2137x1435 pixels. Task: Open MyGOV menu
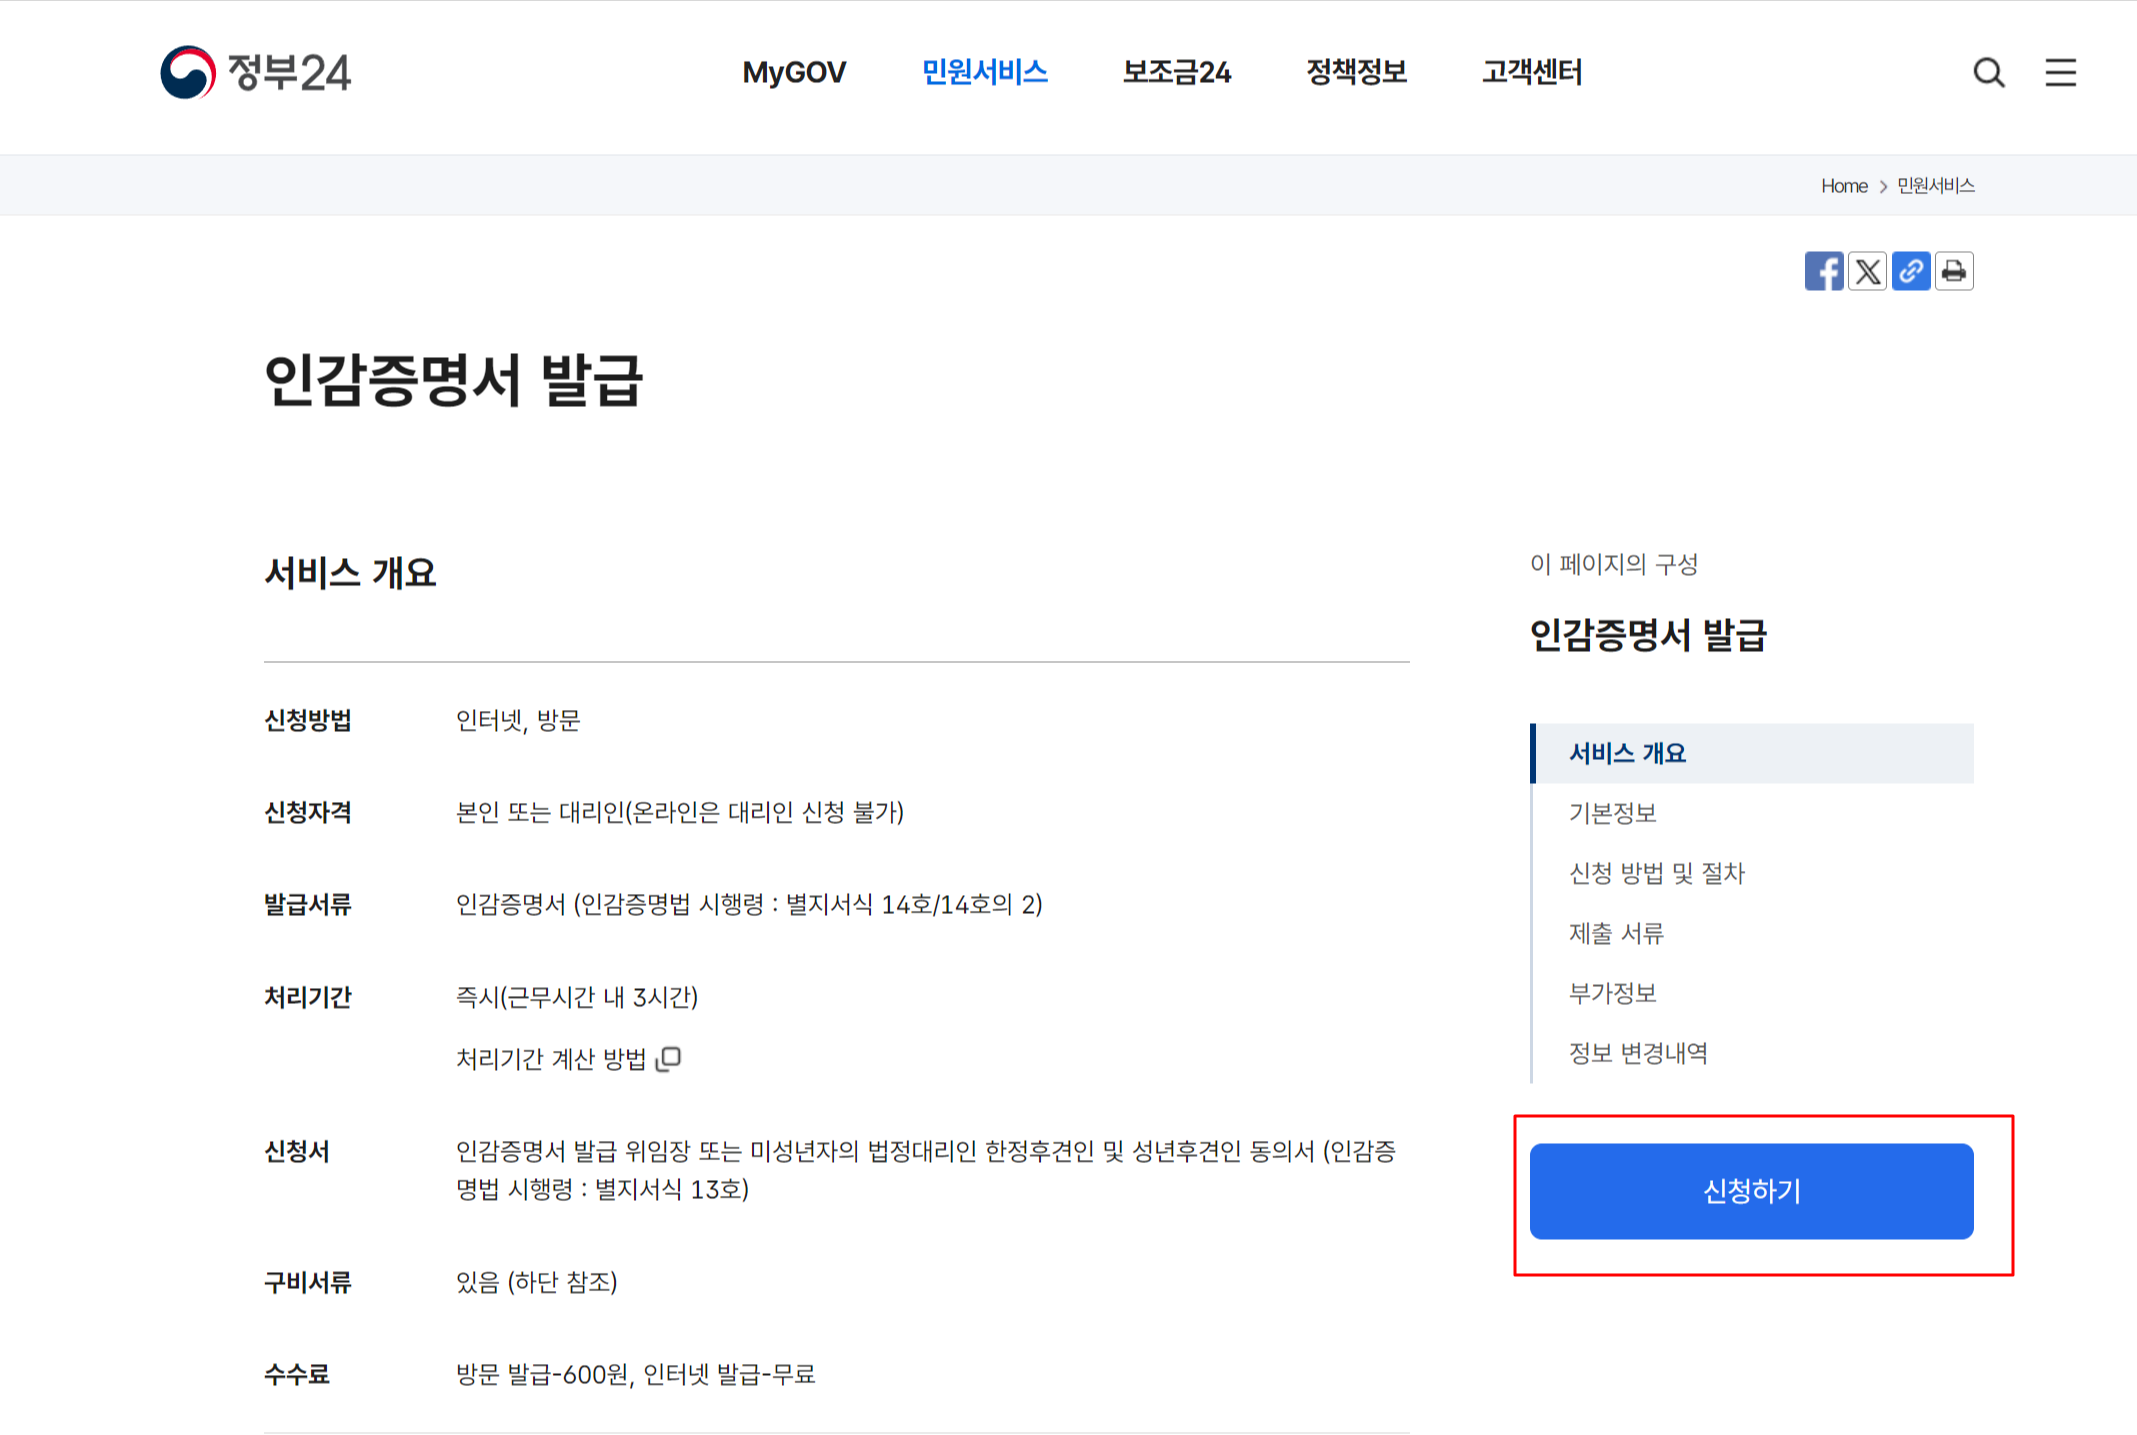click(x=794, y=72)
